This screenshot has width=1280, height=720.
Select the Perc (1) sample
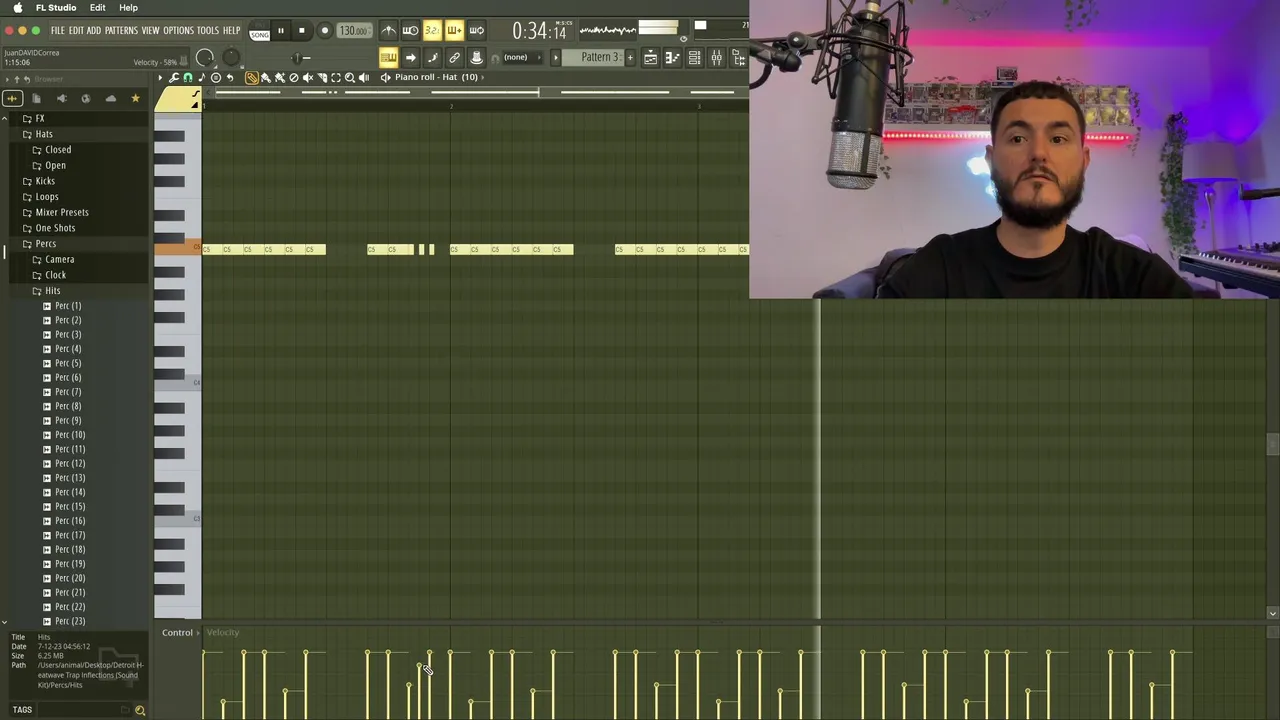[68, 306]
